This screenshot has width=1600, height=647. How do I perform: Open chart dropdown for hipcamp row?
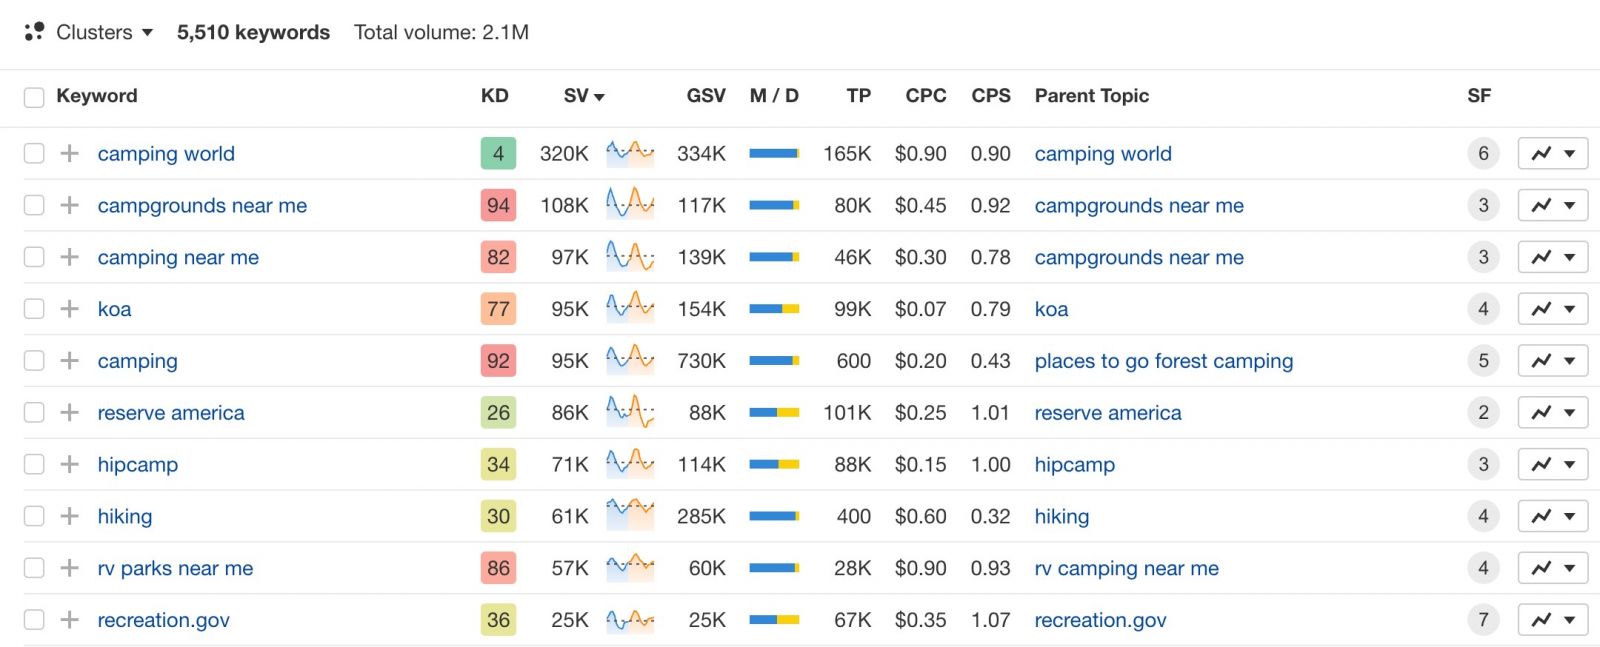point(1553,464)
